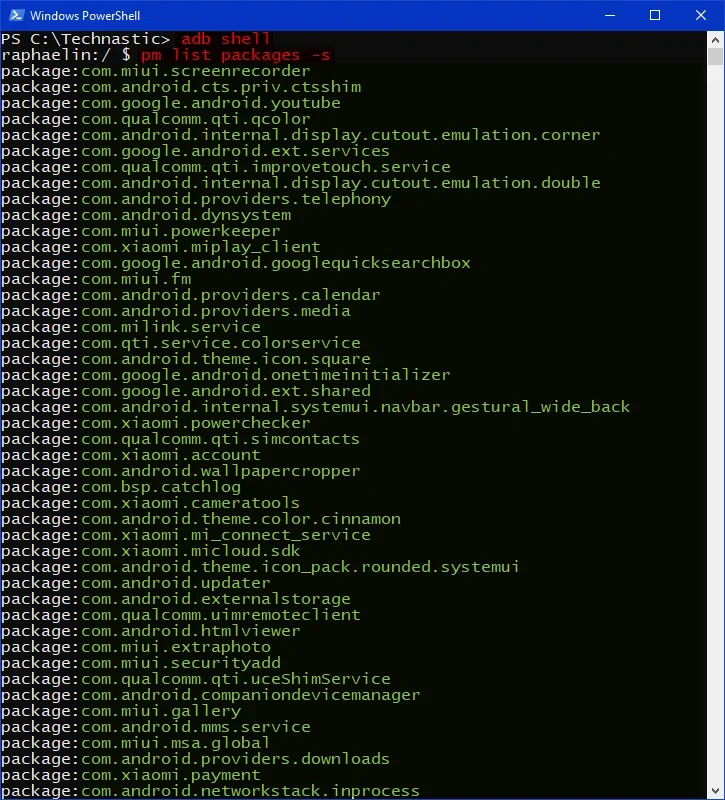
Task: Click com.qti.service.colorservice line
Action: click(x=181, y=343)
